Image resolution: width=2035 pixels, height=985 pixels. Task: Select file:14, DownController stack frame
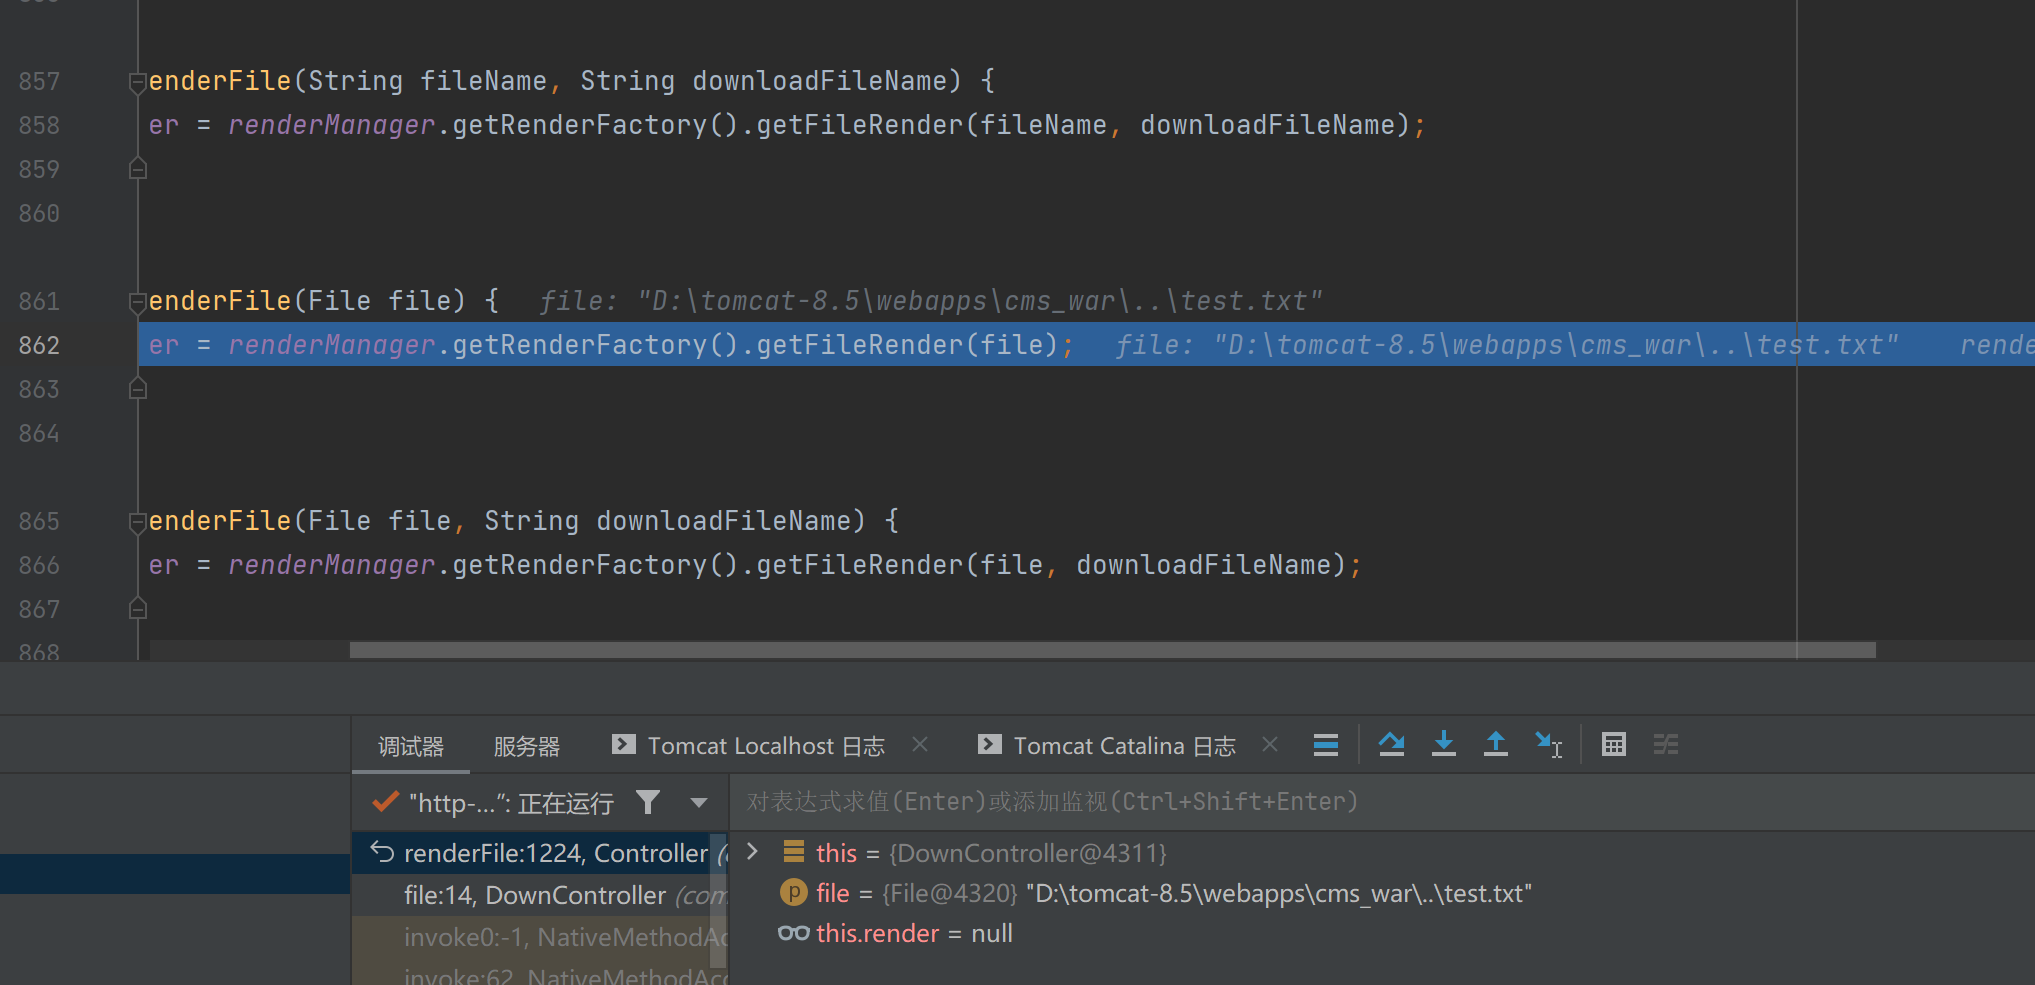tap(540, 895)
